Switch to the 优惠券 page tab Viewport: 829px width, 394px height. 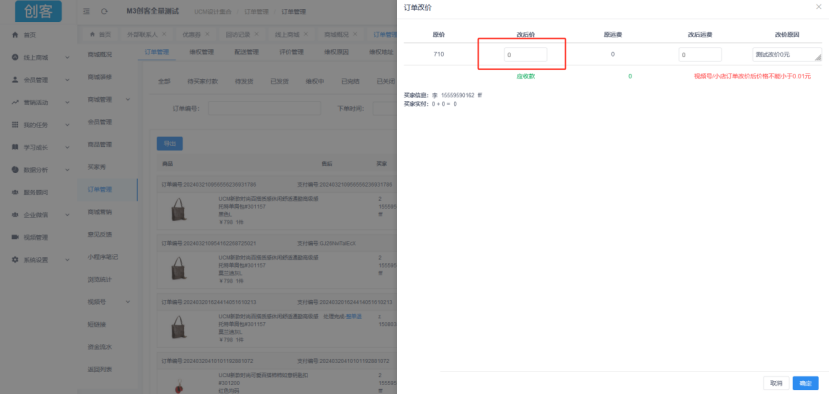(191, 34)
